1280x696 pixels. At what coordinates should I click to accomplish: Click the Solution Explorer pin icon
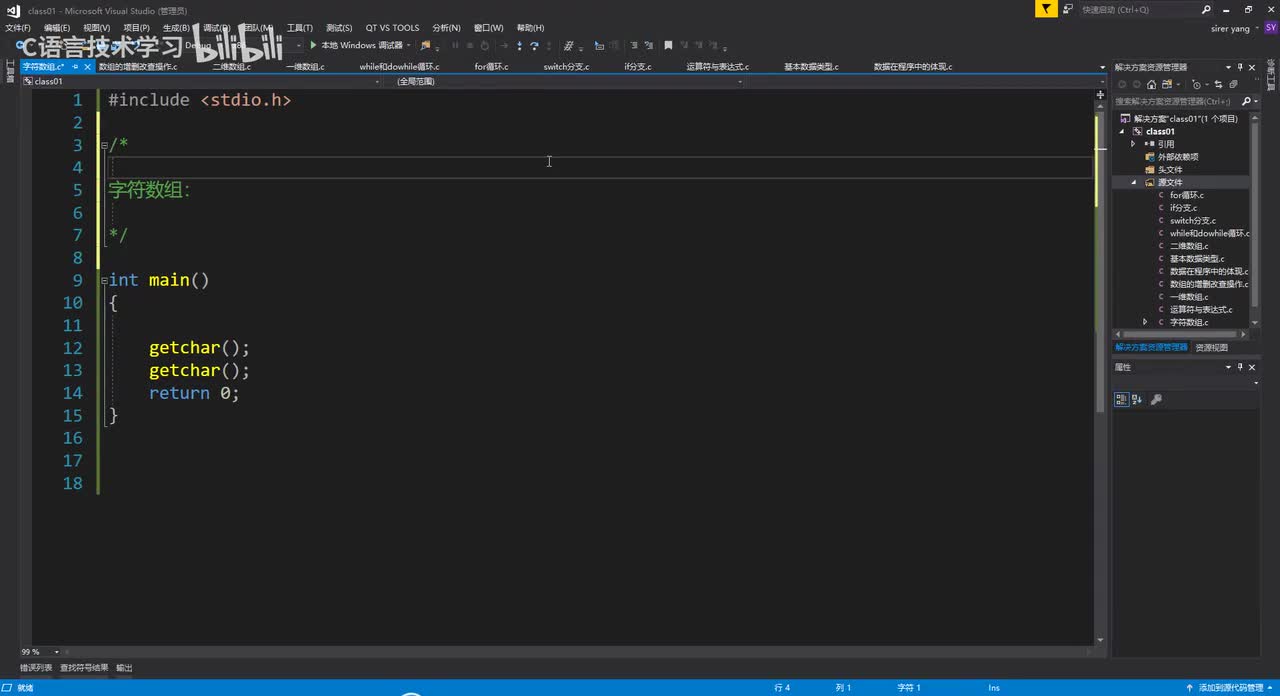pos(1240,67)
